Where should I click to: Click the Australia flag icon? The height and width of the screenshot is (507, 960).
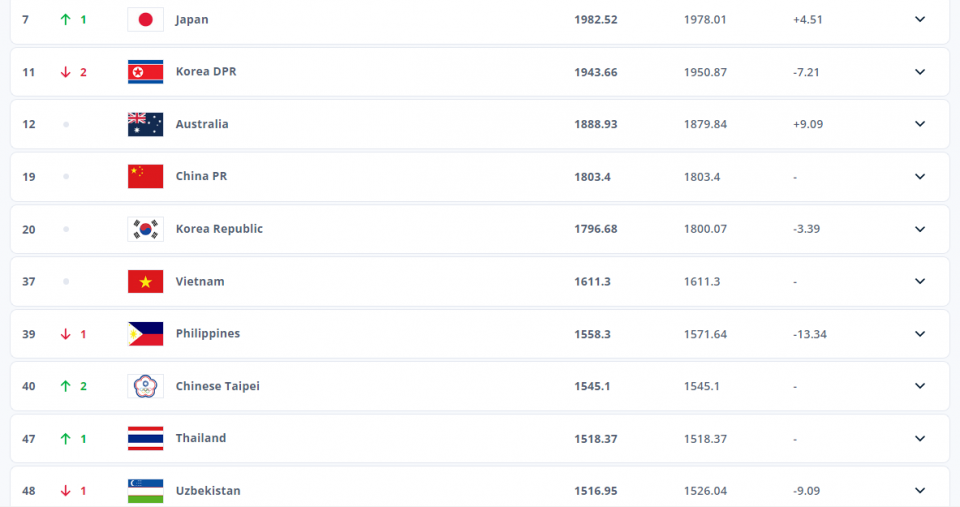[x=145, y=124]
